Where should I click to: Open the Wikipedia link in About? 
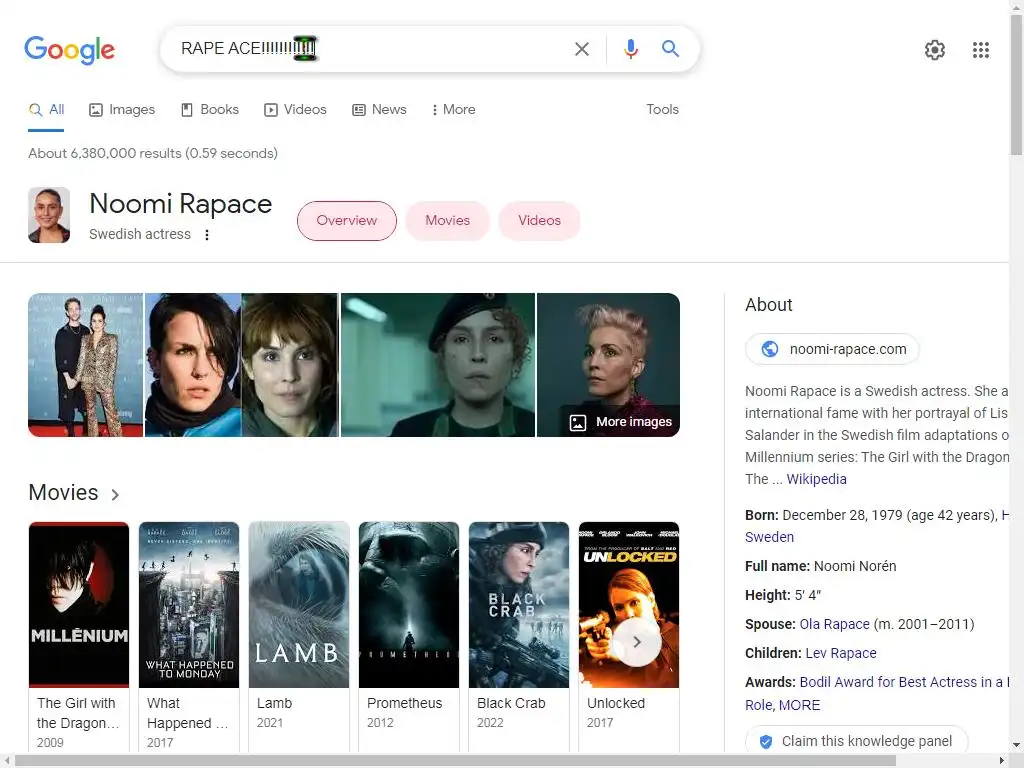pyautogui.click(x=816, y=479)
